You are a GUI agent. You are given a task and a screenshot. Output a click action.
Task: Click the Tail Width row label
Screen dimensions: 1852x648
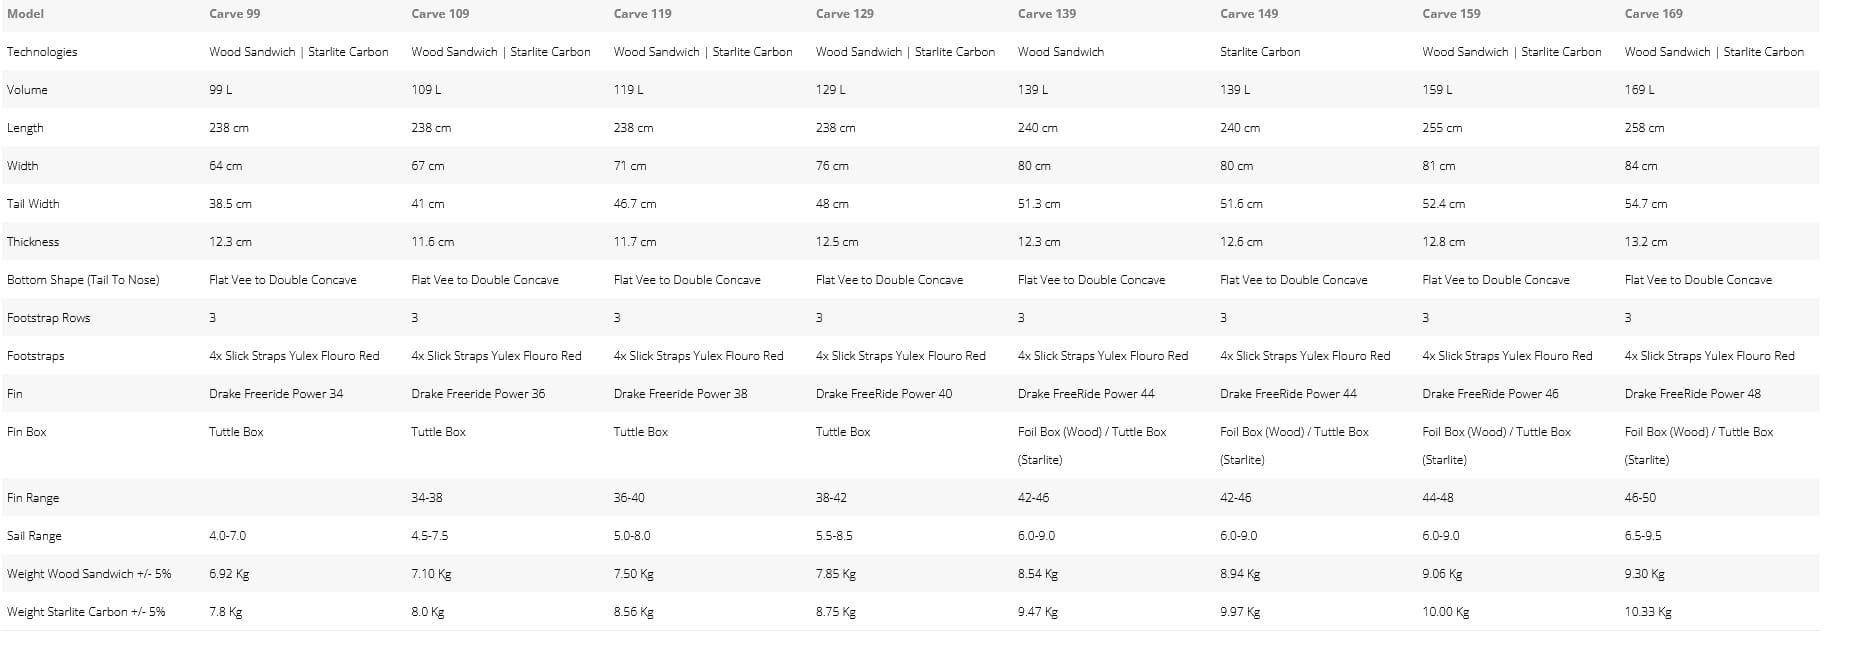[x=33, y=204]
